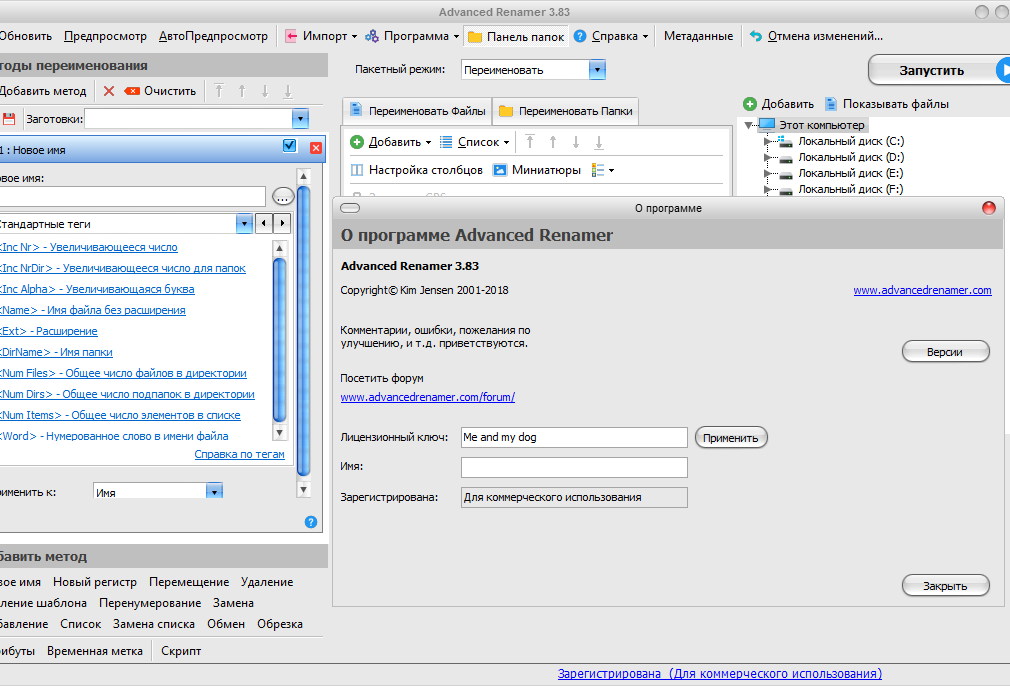This screenshot has width=1010, height=686.
Task: Click the tag list vertical scrollbar
Action: coord(280,340)
